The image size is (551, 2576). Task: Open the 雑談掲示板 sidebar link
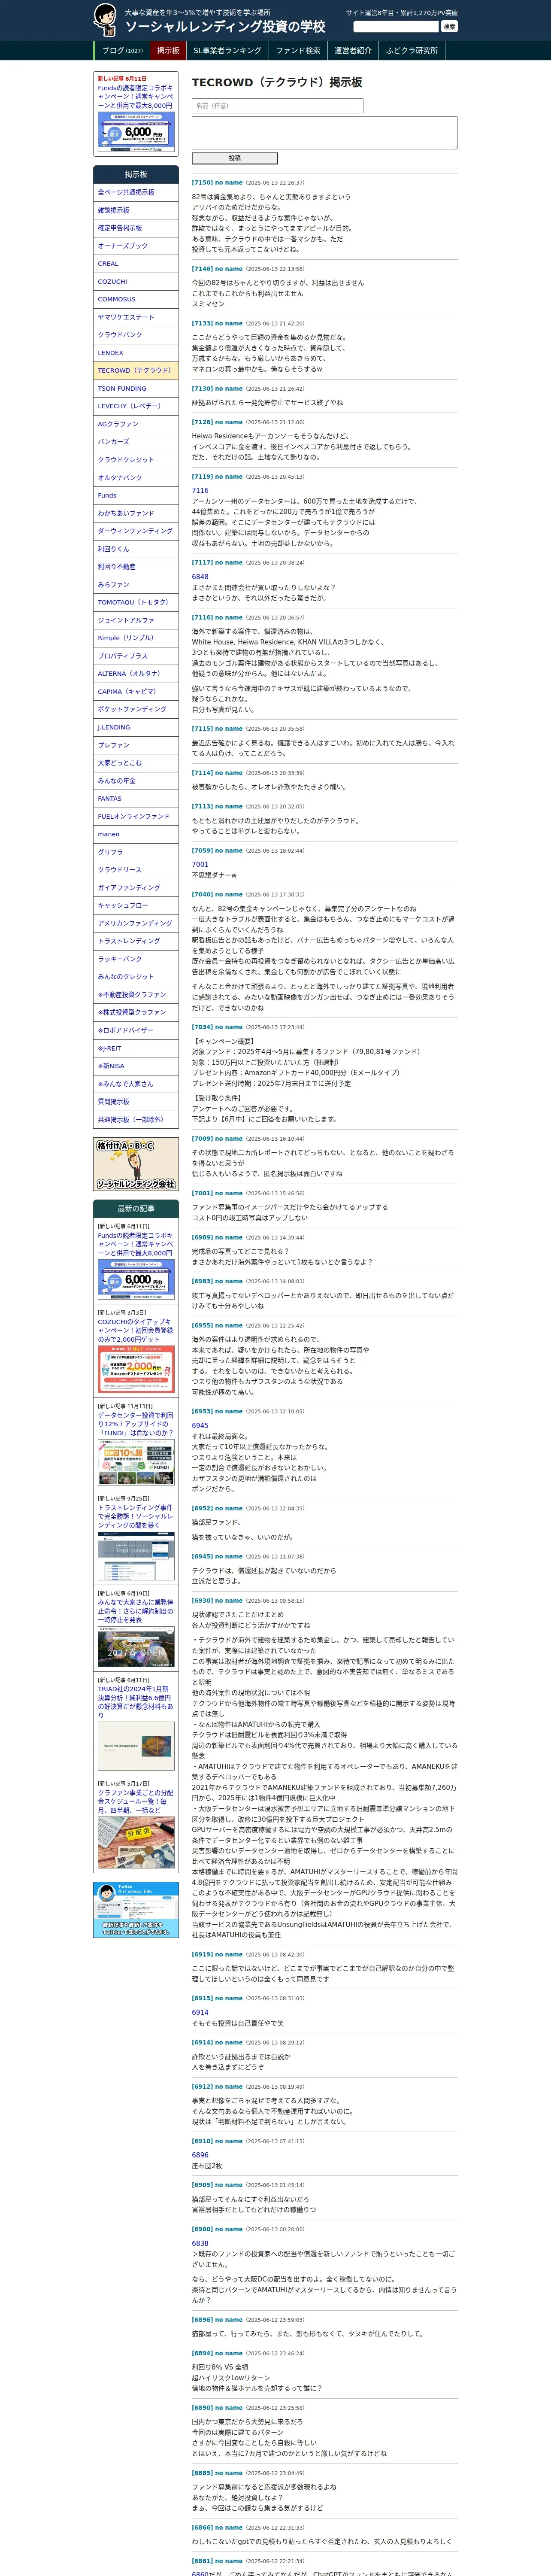coord(136,210)
